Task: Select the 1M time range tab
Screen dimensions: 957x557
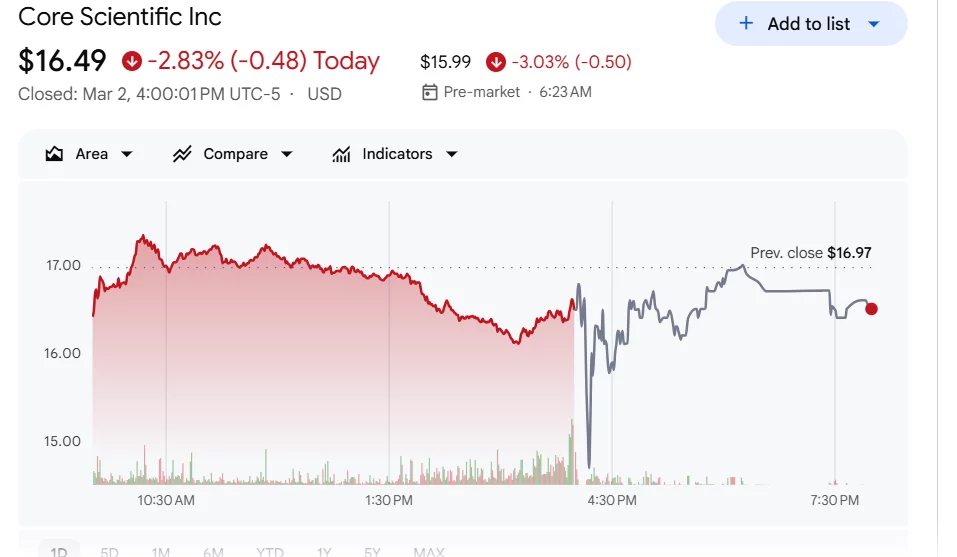Action: 161,552
